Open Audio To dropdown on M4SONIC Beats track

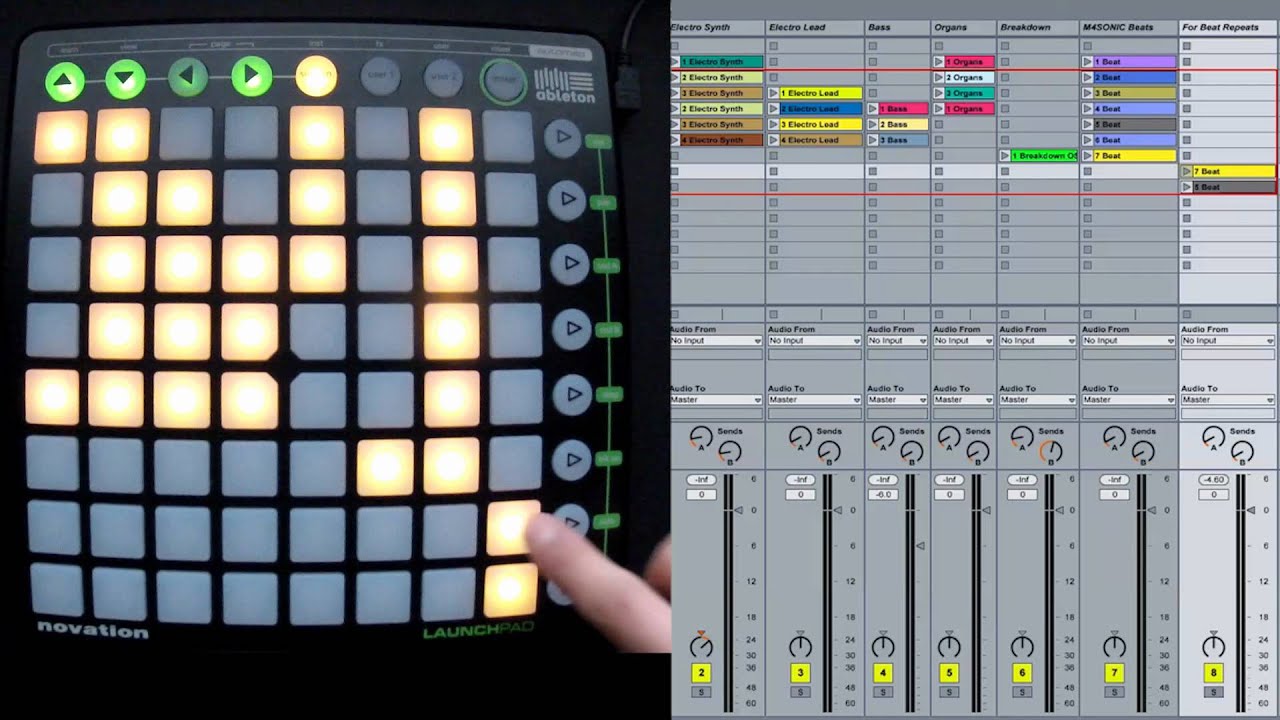1128,400
